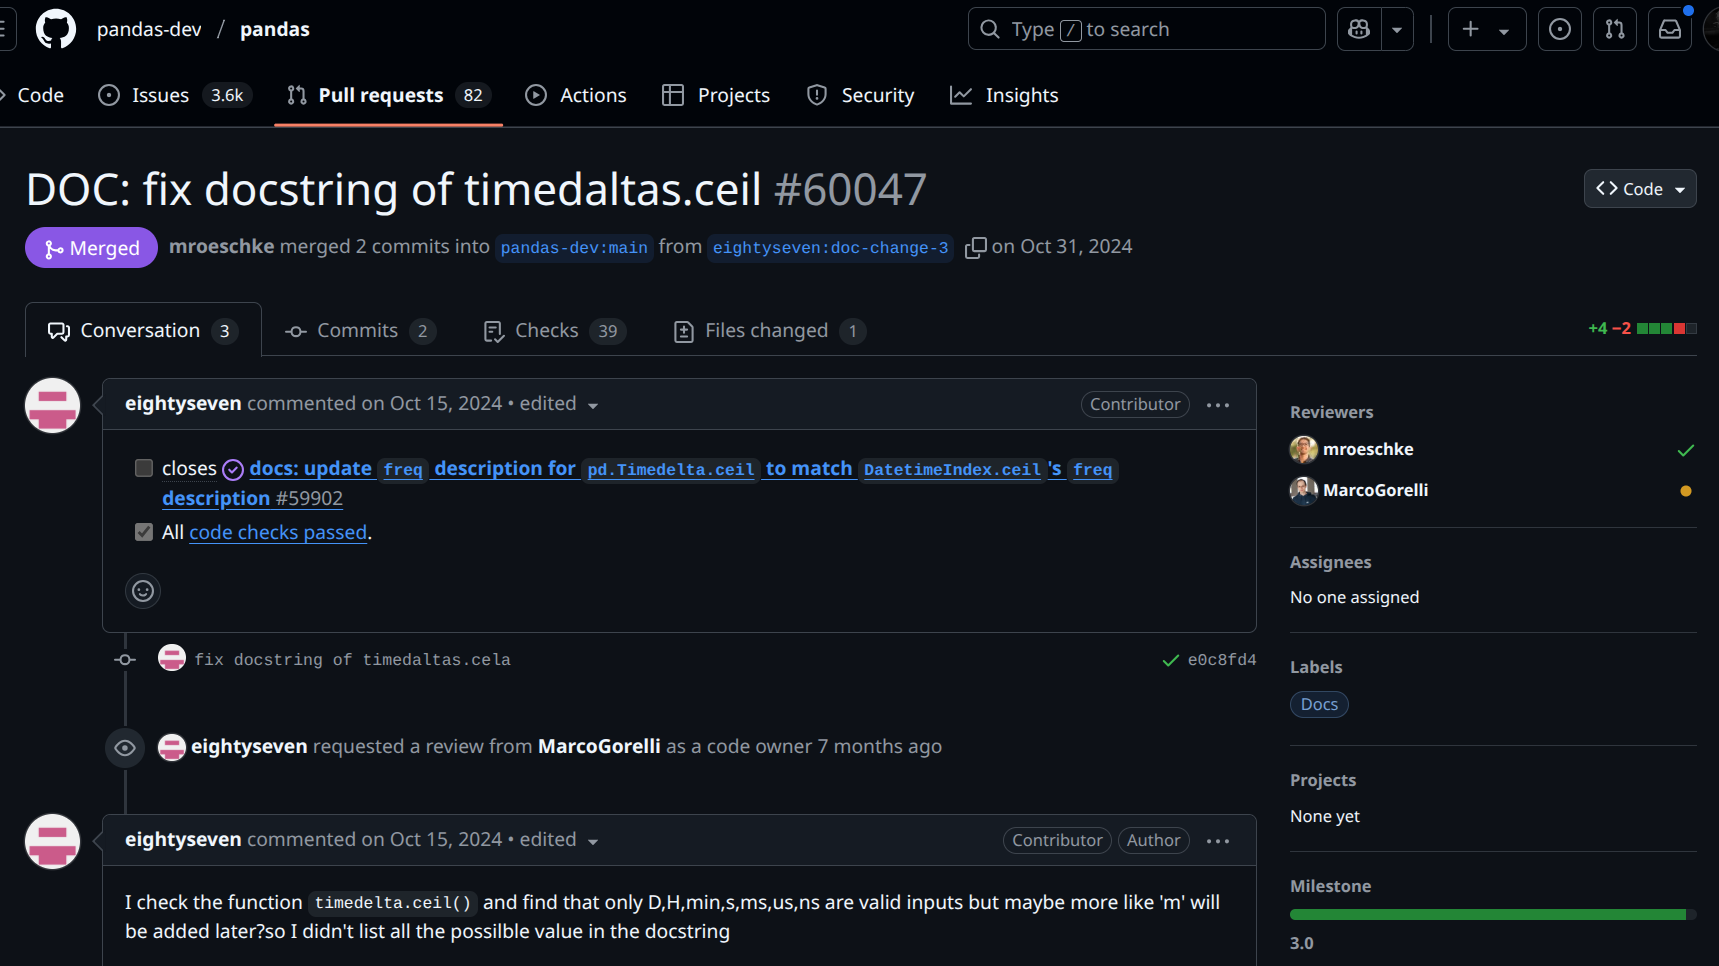Open eightyseven:doc-change-3 head branch link
This screenshot has height=966, width=1719.
830,247
